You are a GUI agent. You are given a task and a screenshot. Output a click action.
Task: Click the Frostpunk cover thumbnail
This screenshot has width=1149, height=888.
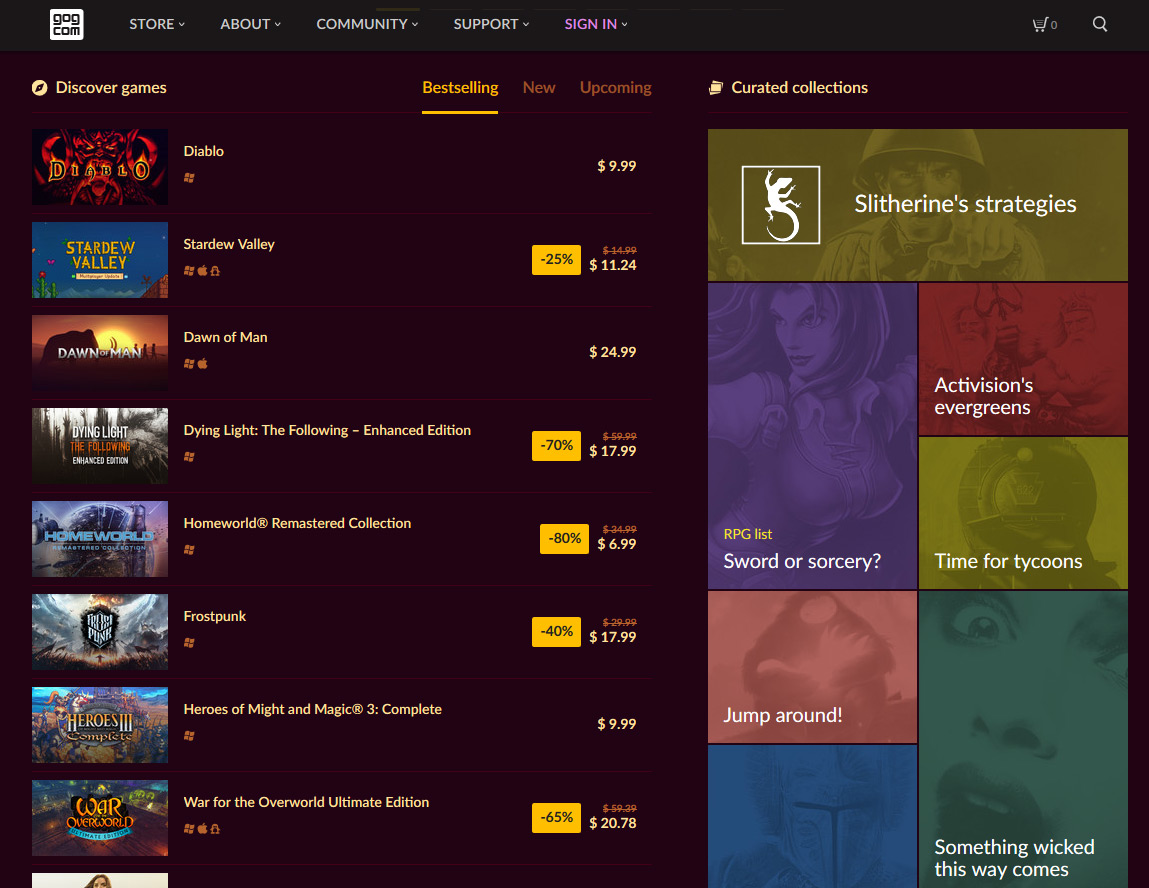[x=100, y=632]
